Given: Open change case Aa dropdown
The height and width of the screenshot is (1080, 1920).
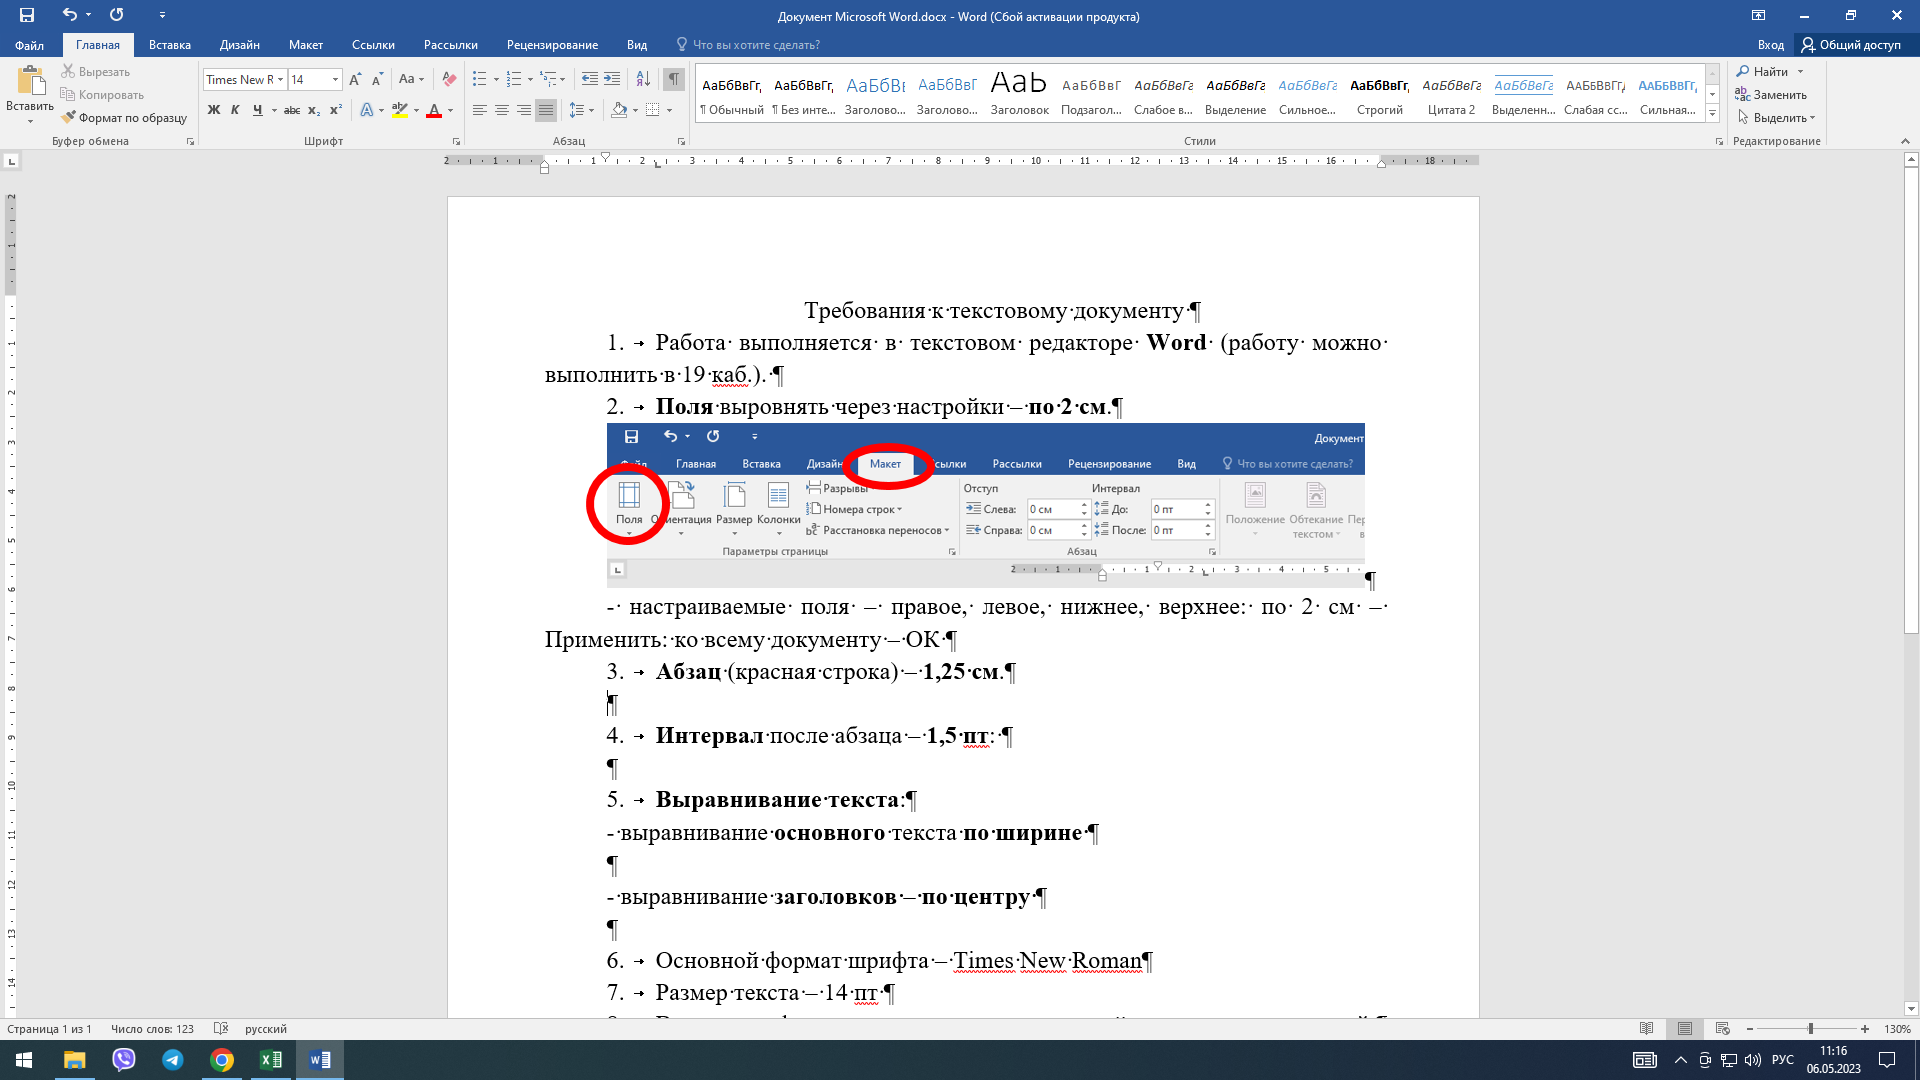Looking at the screenshot, I should [411, 79].
